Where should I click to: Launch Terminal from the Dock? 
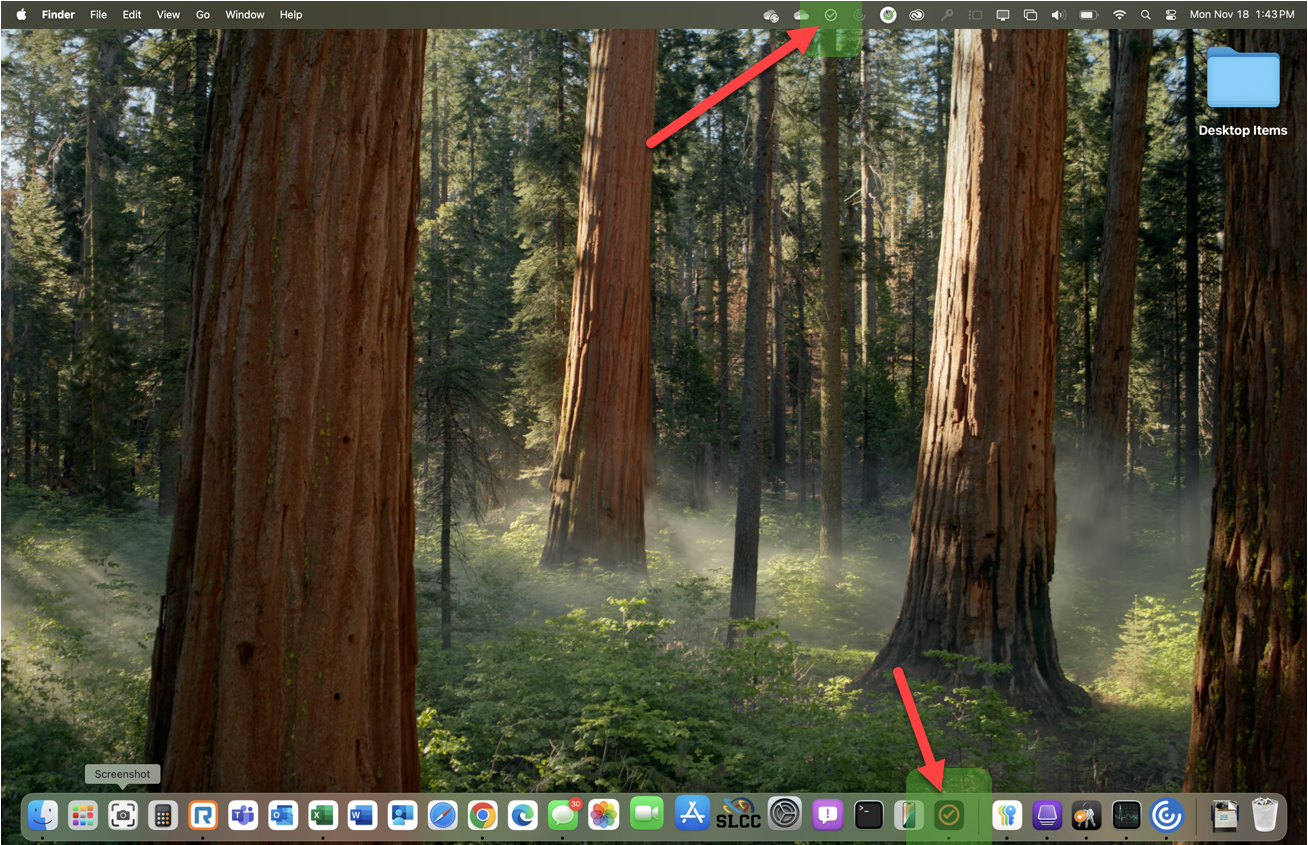tap(869, 815)
